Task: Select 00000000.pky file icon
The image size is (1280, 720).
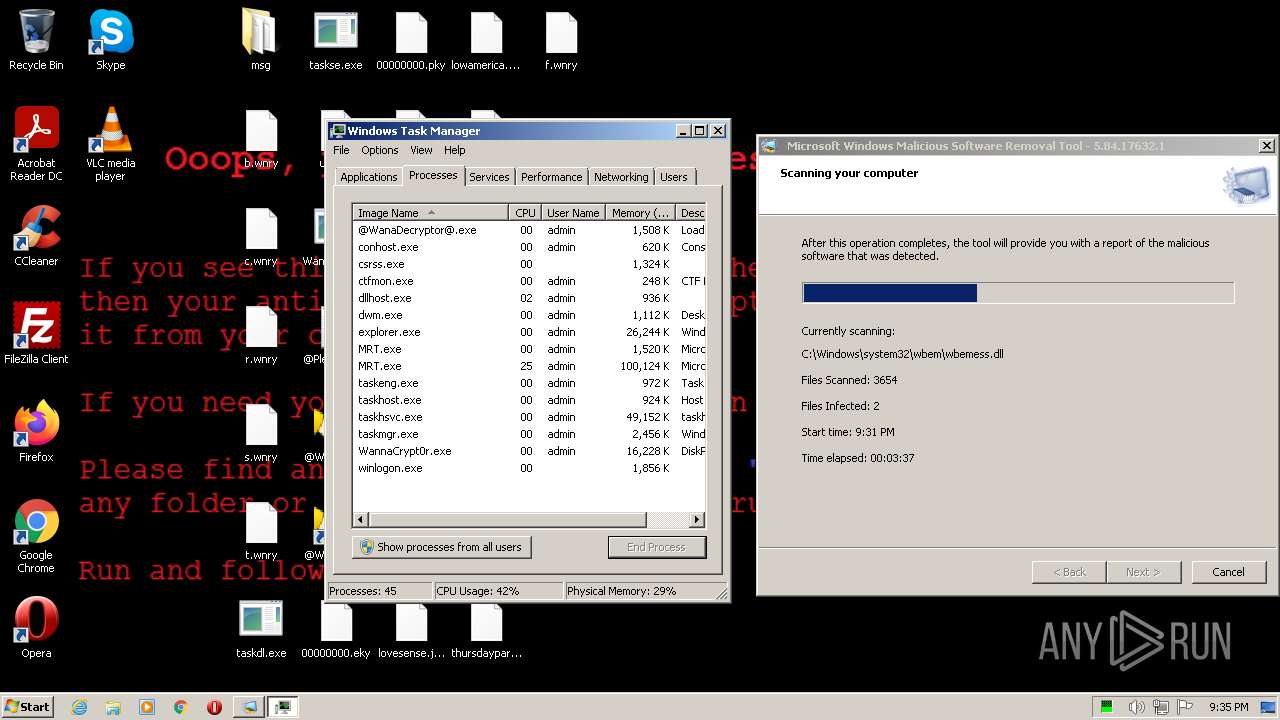Action: click(x=411, y=40)
